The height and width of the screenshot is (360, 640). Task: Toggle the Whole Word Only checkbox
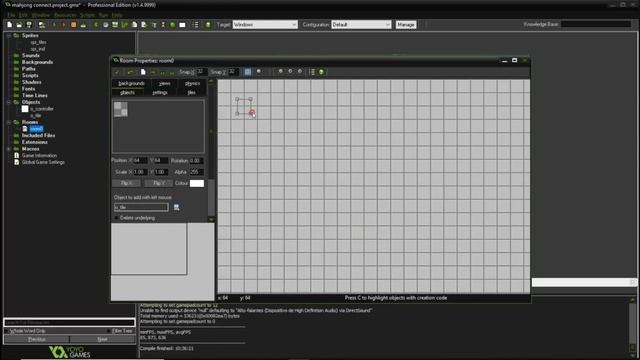pos(7,331)
